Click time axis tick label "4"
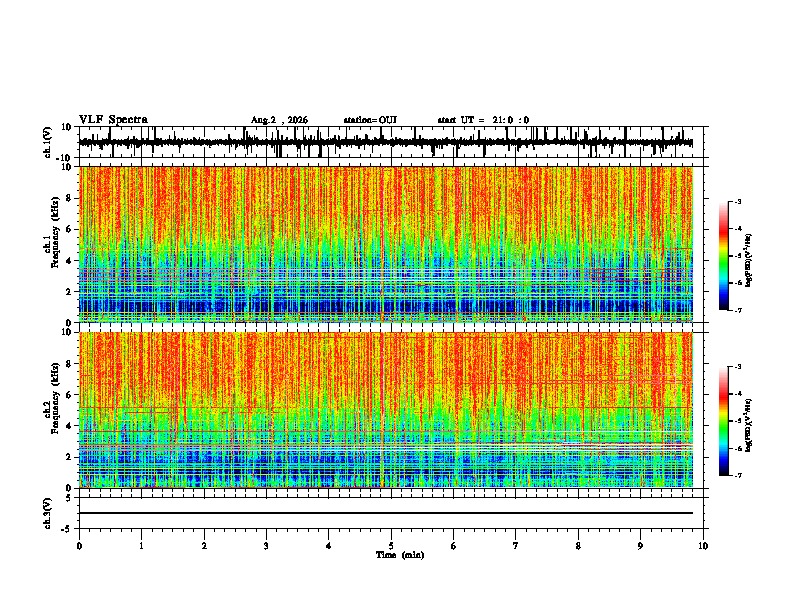The height and width of the screenshot is (612, 792). [329, 546]
